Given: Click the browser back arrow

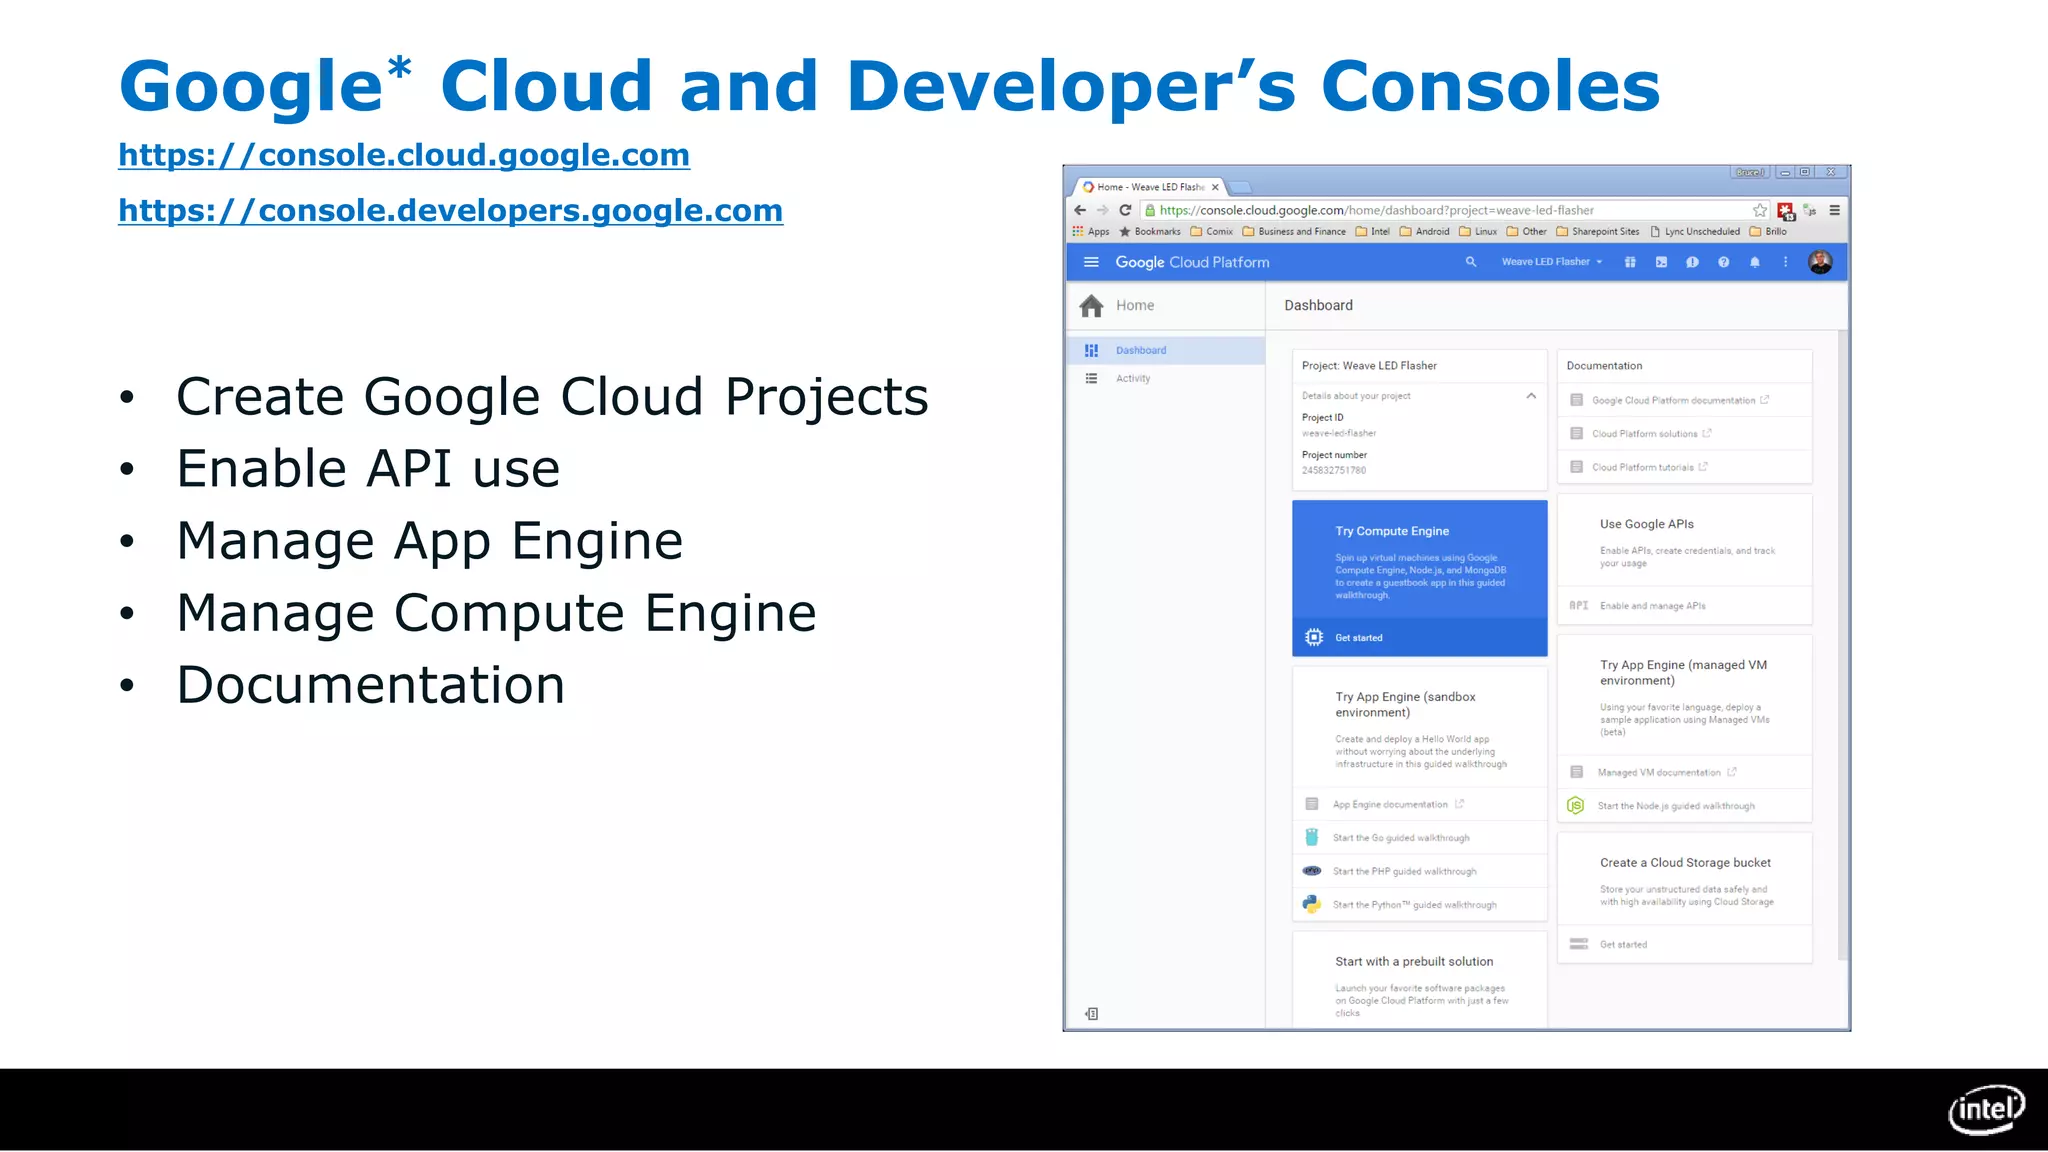Looking at the screenshot, I should coord(1080,210).
